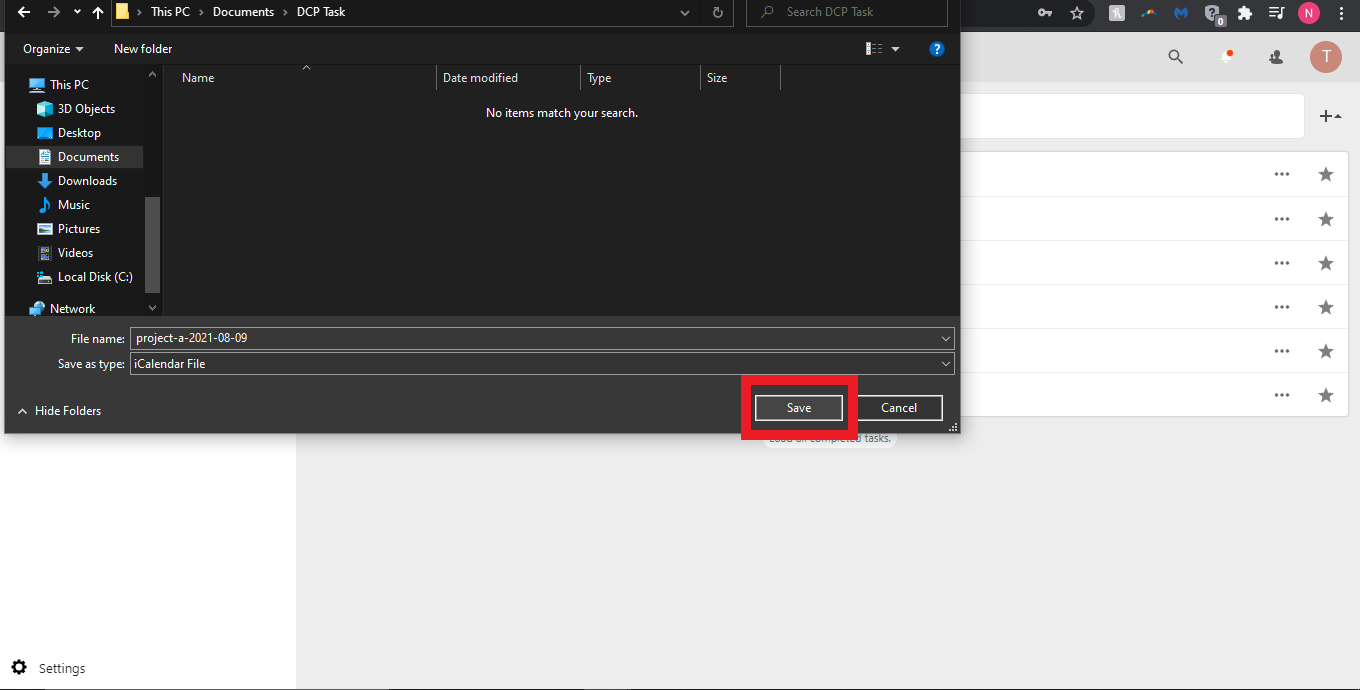Click the back navigation arrow
Viewport: 1360px width, 690px height.
coord(24,13)
